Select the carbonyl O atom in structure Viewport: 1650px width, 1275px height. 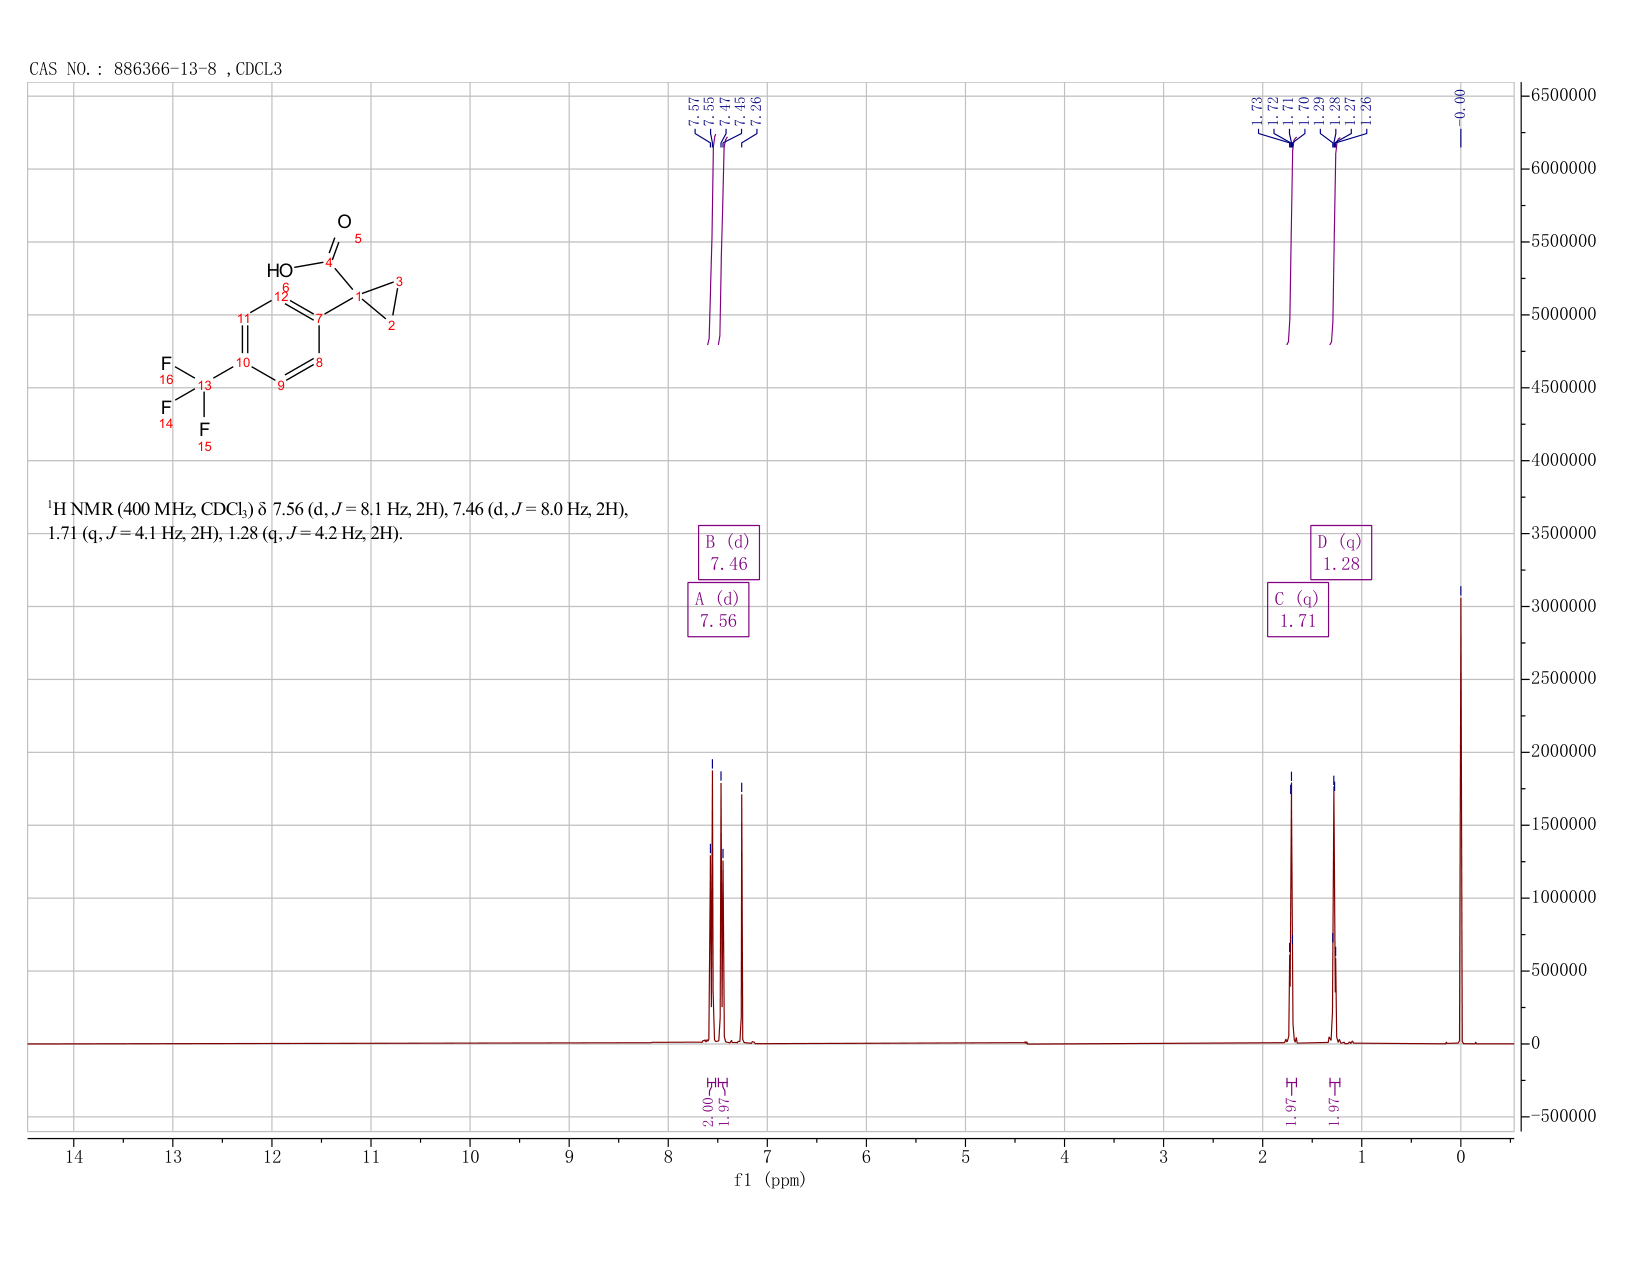pos(344,222)
